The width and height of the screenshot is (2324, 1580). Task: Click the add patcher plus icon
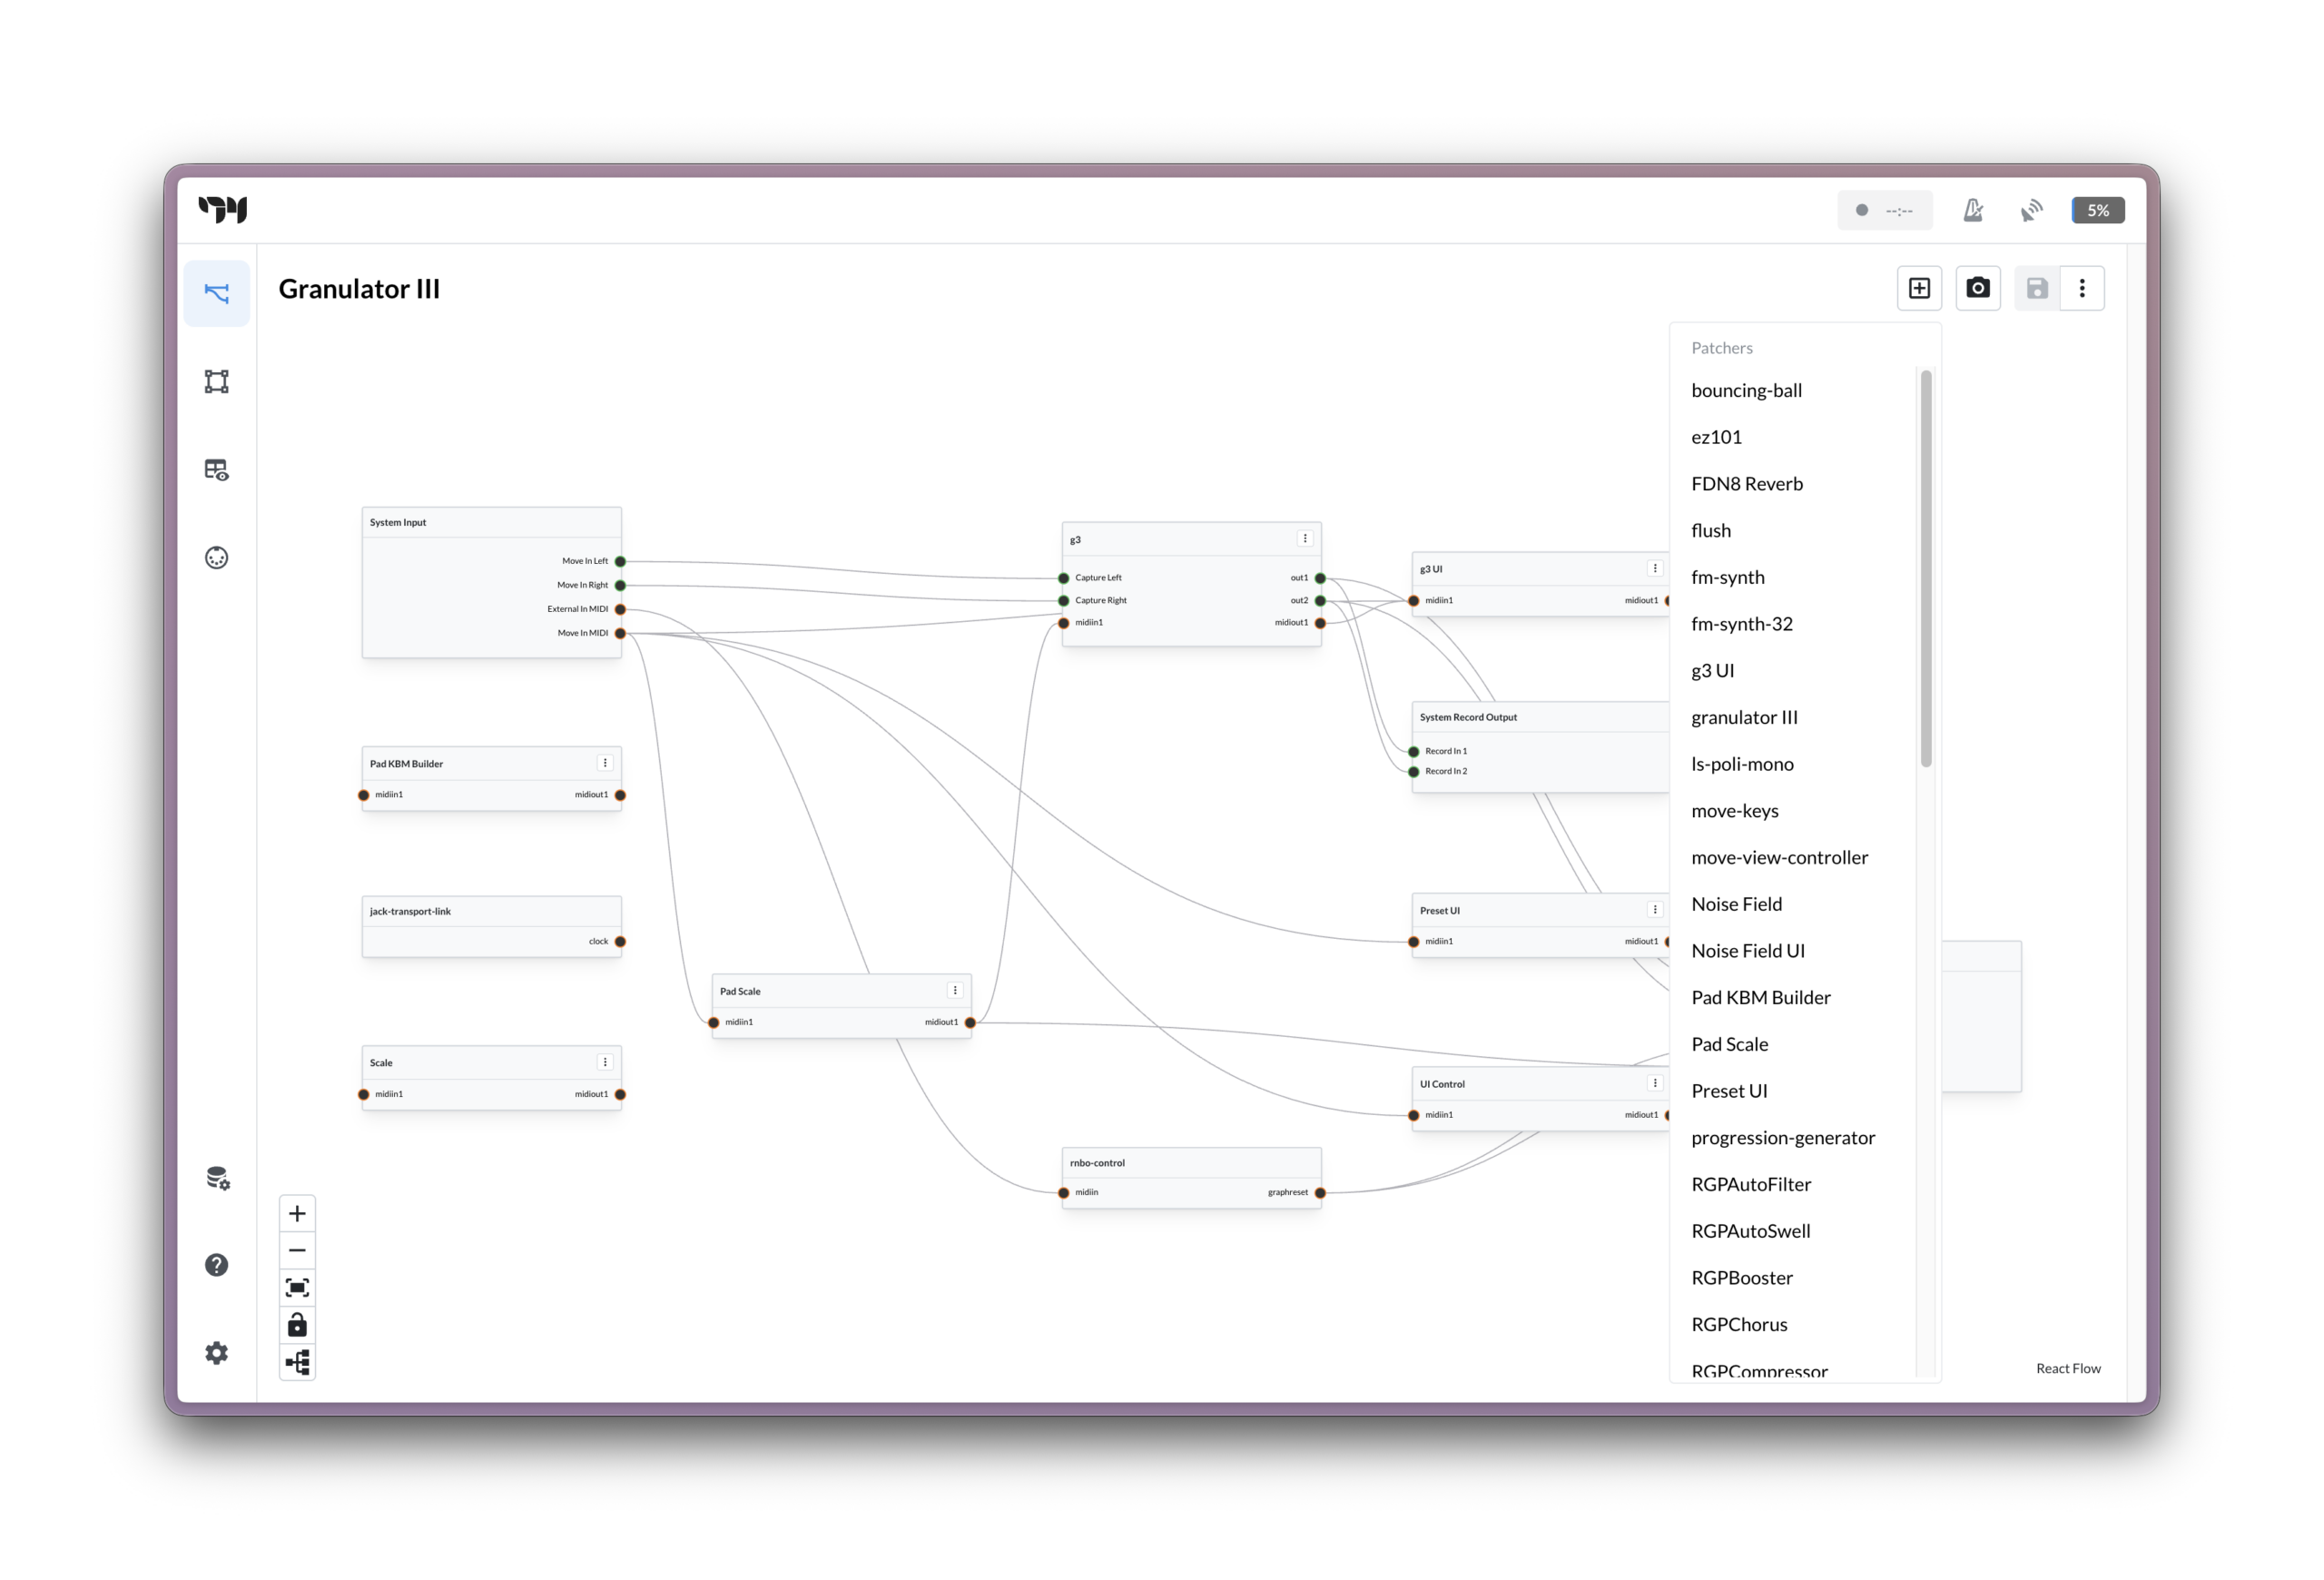coord(1918,288)
